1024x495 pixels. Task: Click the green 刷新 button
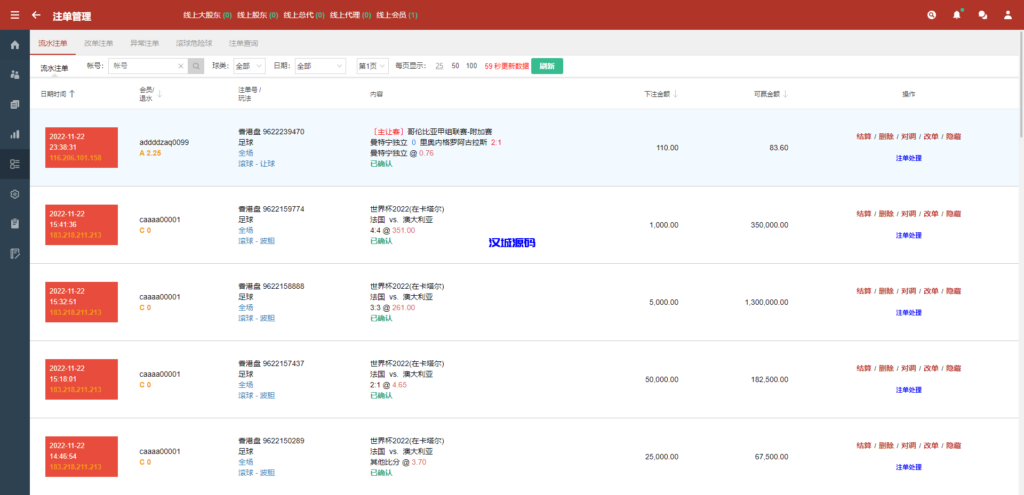pyautogui.click(x=547, y=66)
